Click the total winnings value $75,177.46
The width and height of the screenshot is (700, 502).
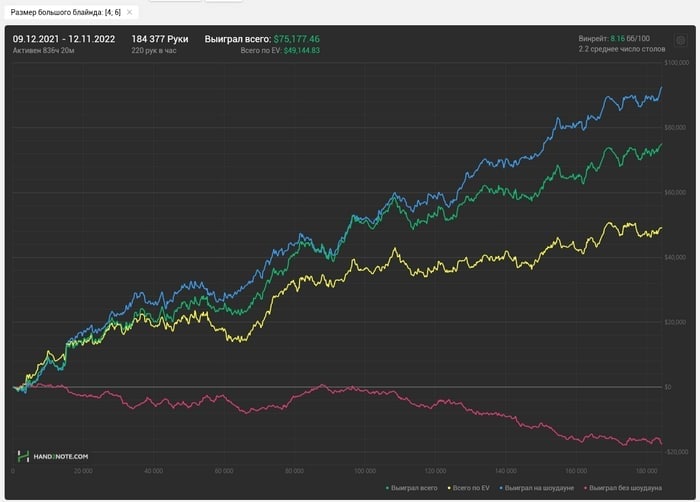296,39
